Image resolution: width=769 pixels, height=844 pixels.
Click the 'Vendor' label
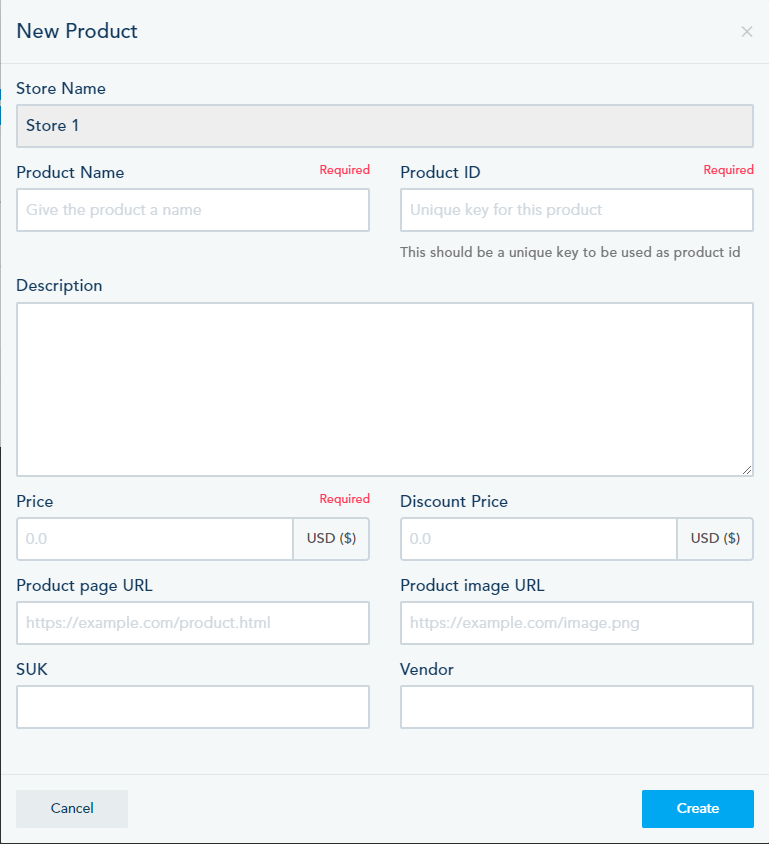tap(427, 670)
